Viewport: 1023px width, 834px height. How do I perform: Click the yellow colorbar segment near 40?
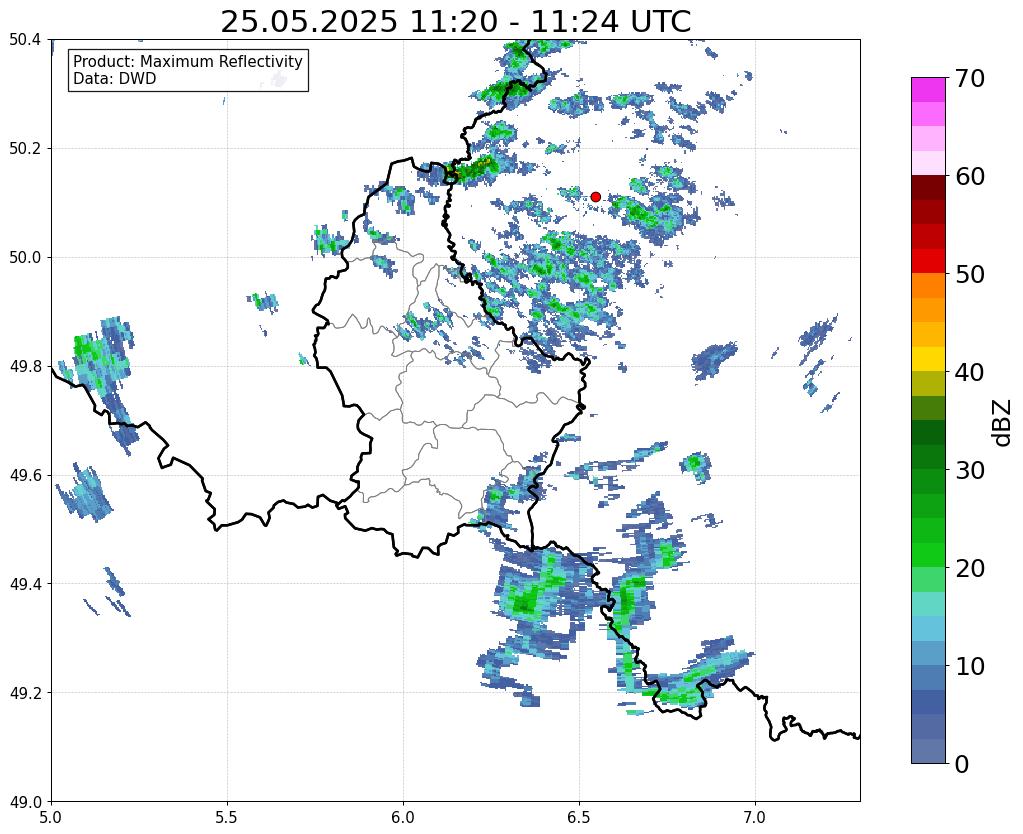click(x=928, y=359)
